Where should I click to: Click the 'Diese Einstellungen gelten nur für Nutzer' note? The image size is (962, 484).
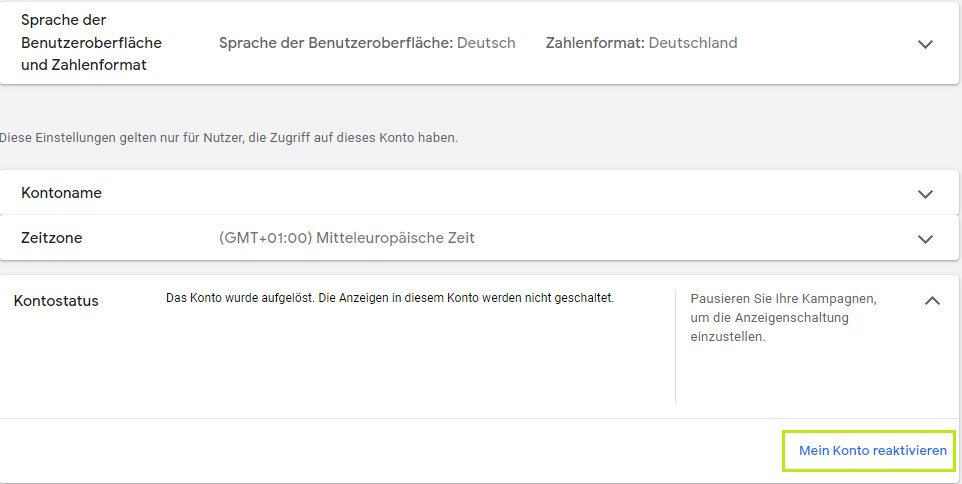click(229, 138)
